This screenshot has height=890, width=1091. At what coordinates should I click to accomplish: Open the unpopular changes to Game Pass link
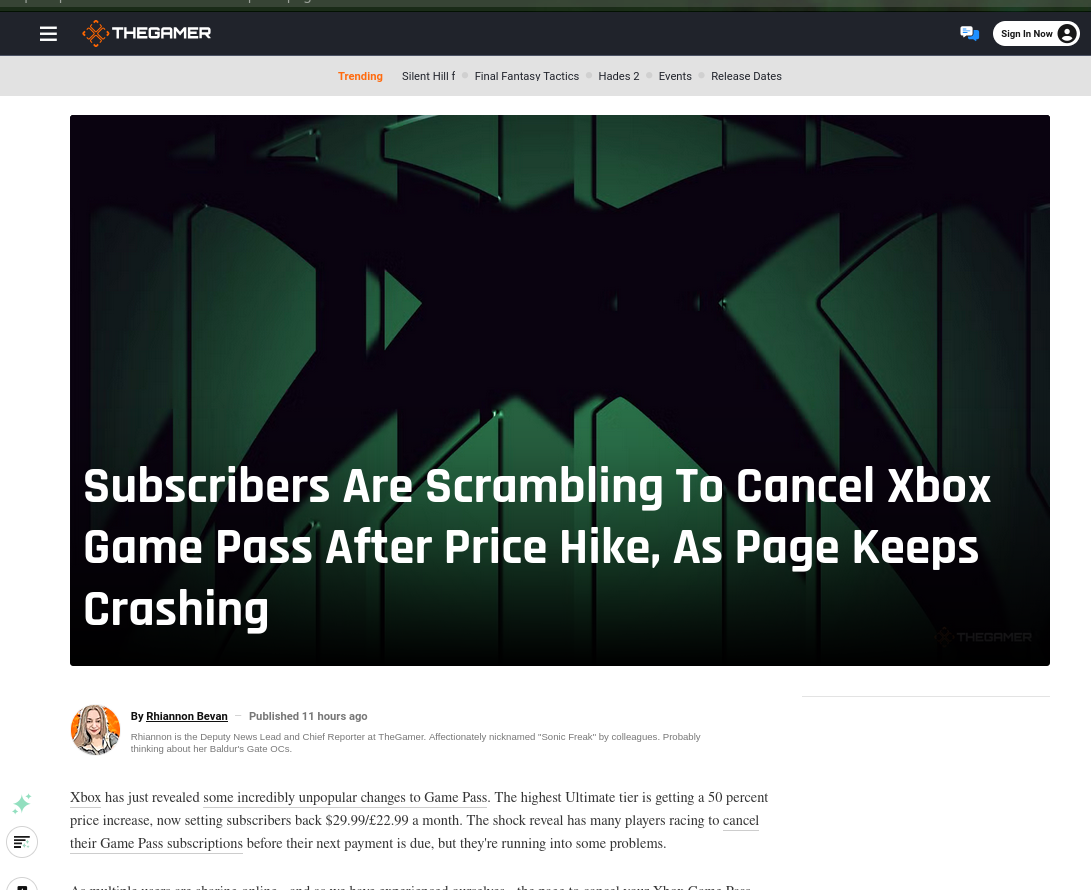pyautogui.click(x=347, y=797)
